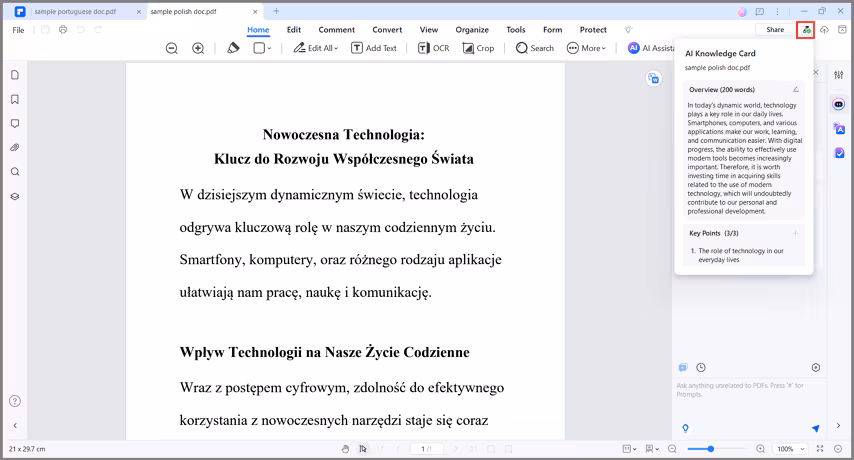The width and height of the screenshot is (854, 460).
Task: Click the save icon in title toolbar
Action: 45,29
